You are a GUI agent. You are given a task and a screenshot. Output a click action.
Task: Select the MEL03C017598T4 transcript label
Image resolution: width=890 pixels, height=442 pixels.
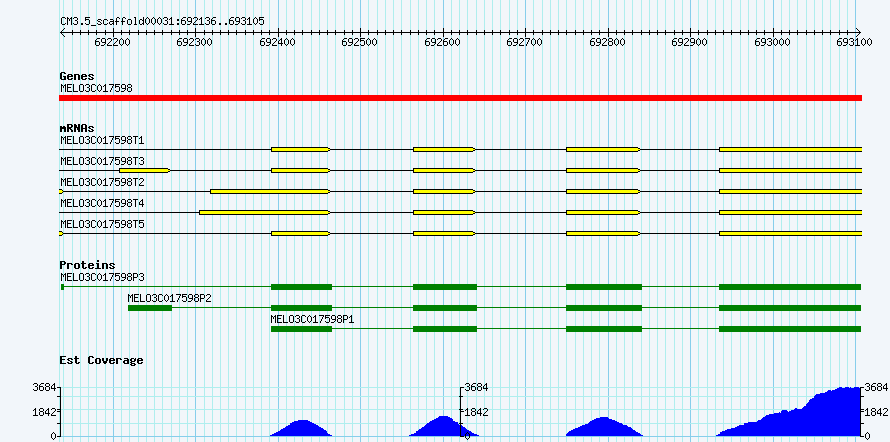tap(102, 203)
